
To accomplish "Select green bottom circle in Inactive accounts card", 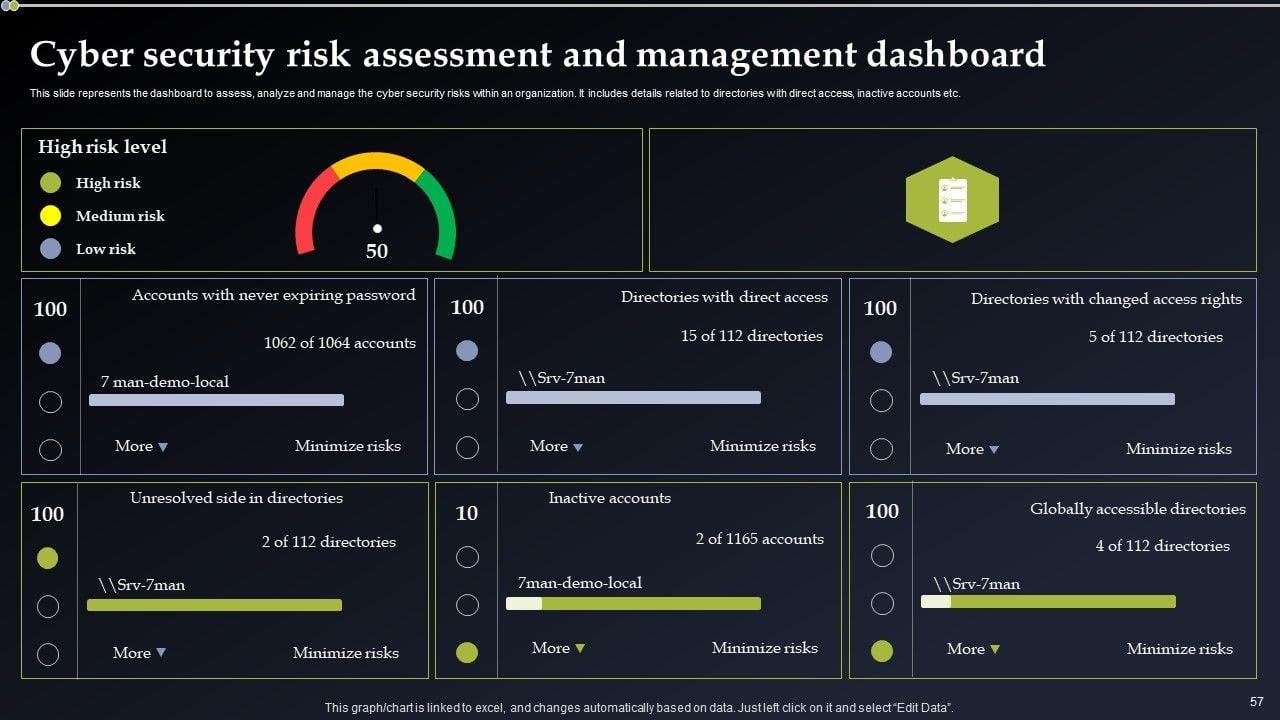I will coord(467,653).
